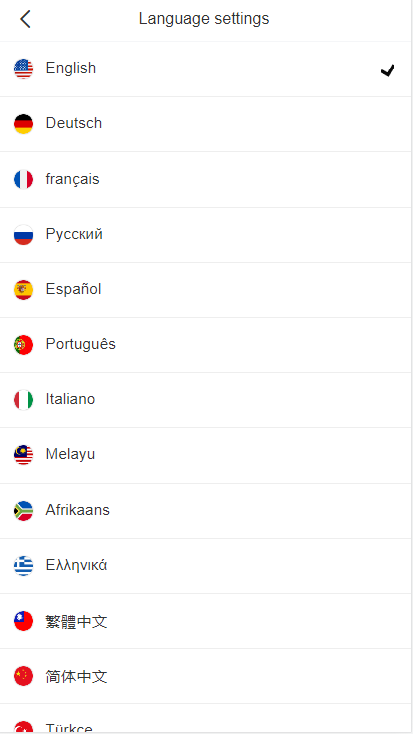The height and width of the screenshot is (734, 413).
Task: Select the partially visible Türkçe option
Action: [x=206, y=719]
